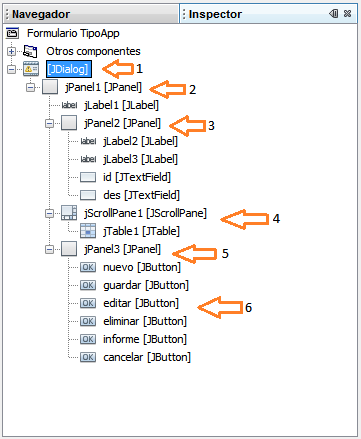Select the [JDialog] tree item
The height and width of the screenshot is (439, 361).
(x=69, y=69)
